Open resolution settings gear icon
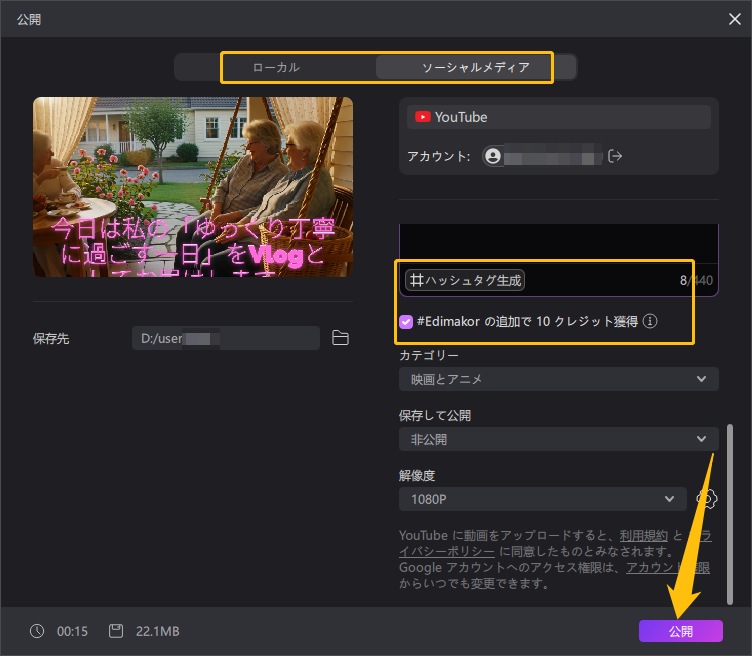 coord(706,499)
